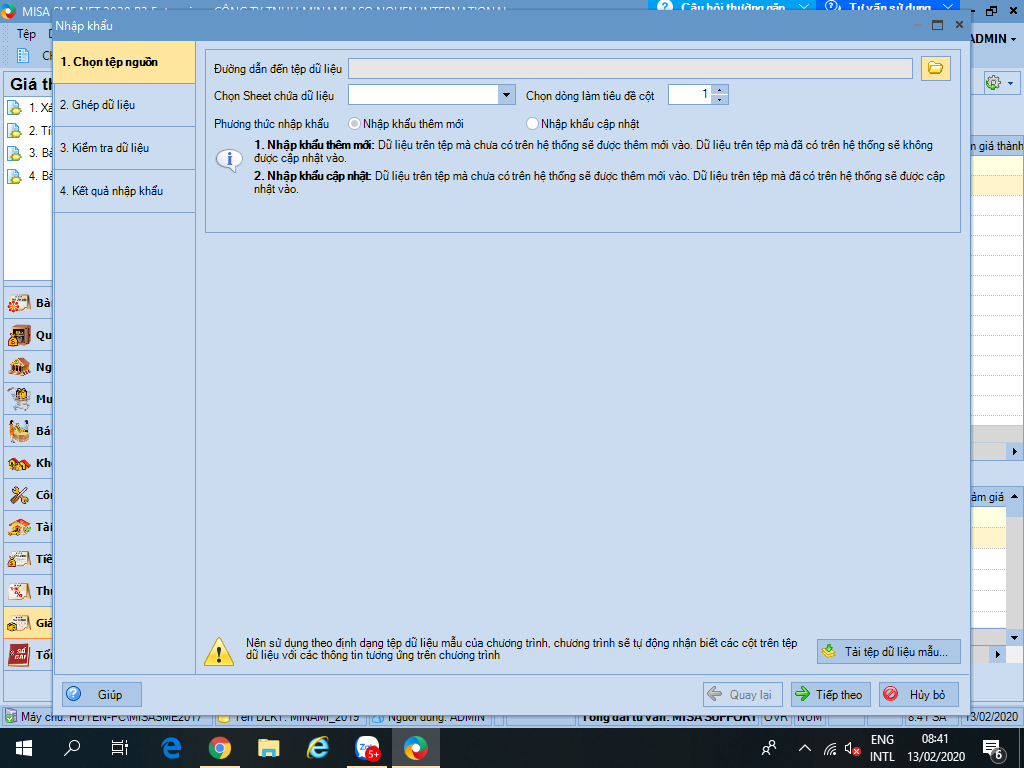Click the yellow warning triangle icon
This screenshot has width=1024, height=768.
tap(219, 651)
